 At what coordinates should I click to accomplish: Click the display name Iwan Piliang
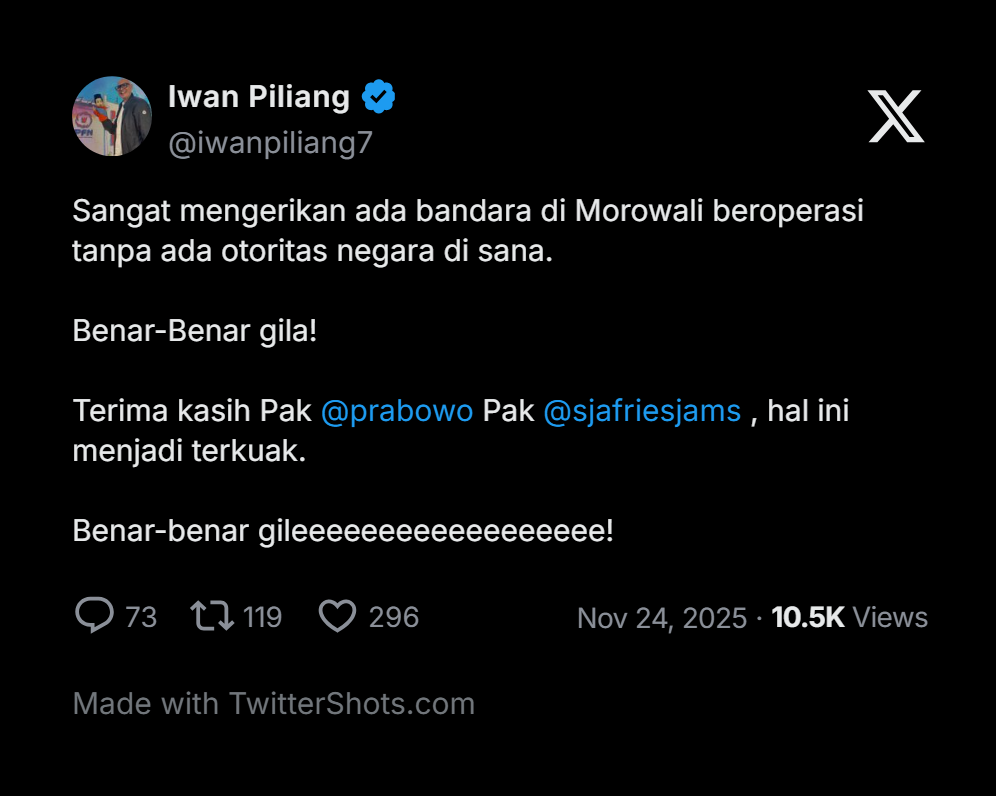258,97
